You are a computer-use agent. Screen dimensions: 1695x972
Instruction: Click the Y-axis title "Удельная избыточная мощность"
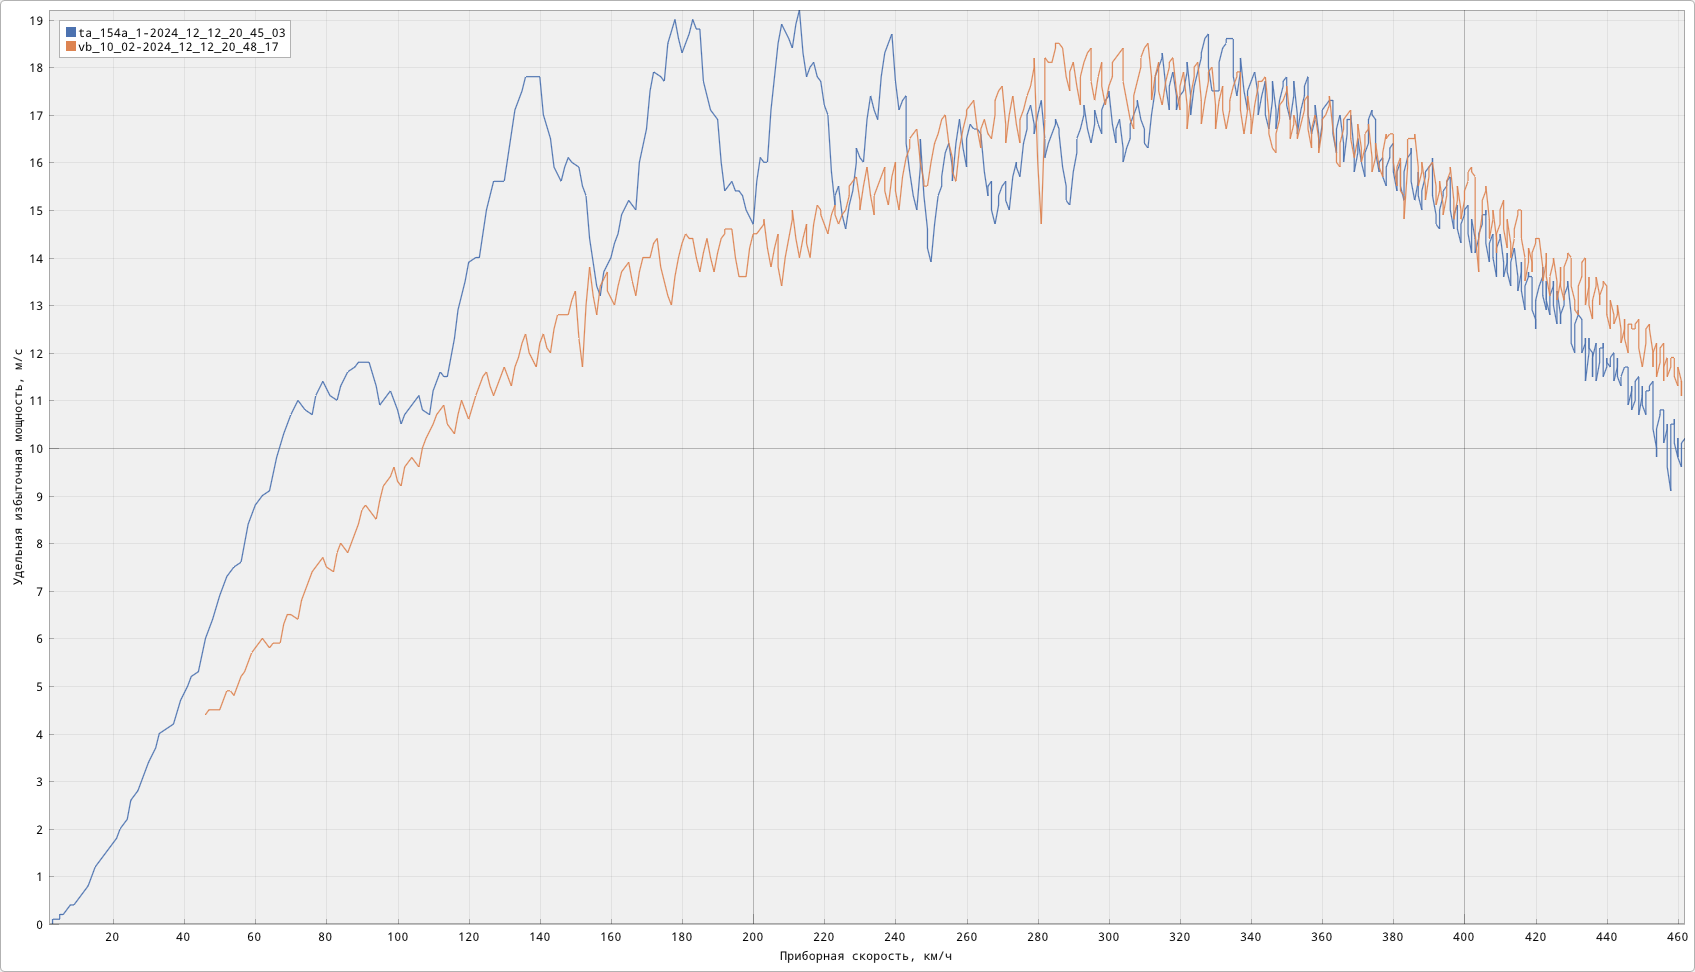click(18, 467)
